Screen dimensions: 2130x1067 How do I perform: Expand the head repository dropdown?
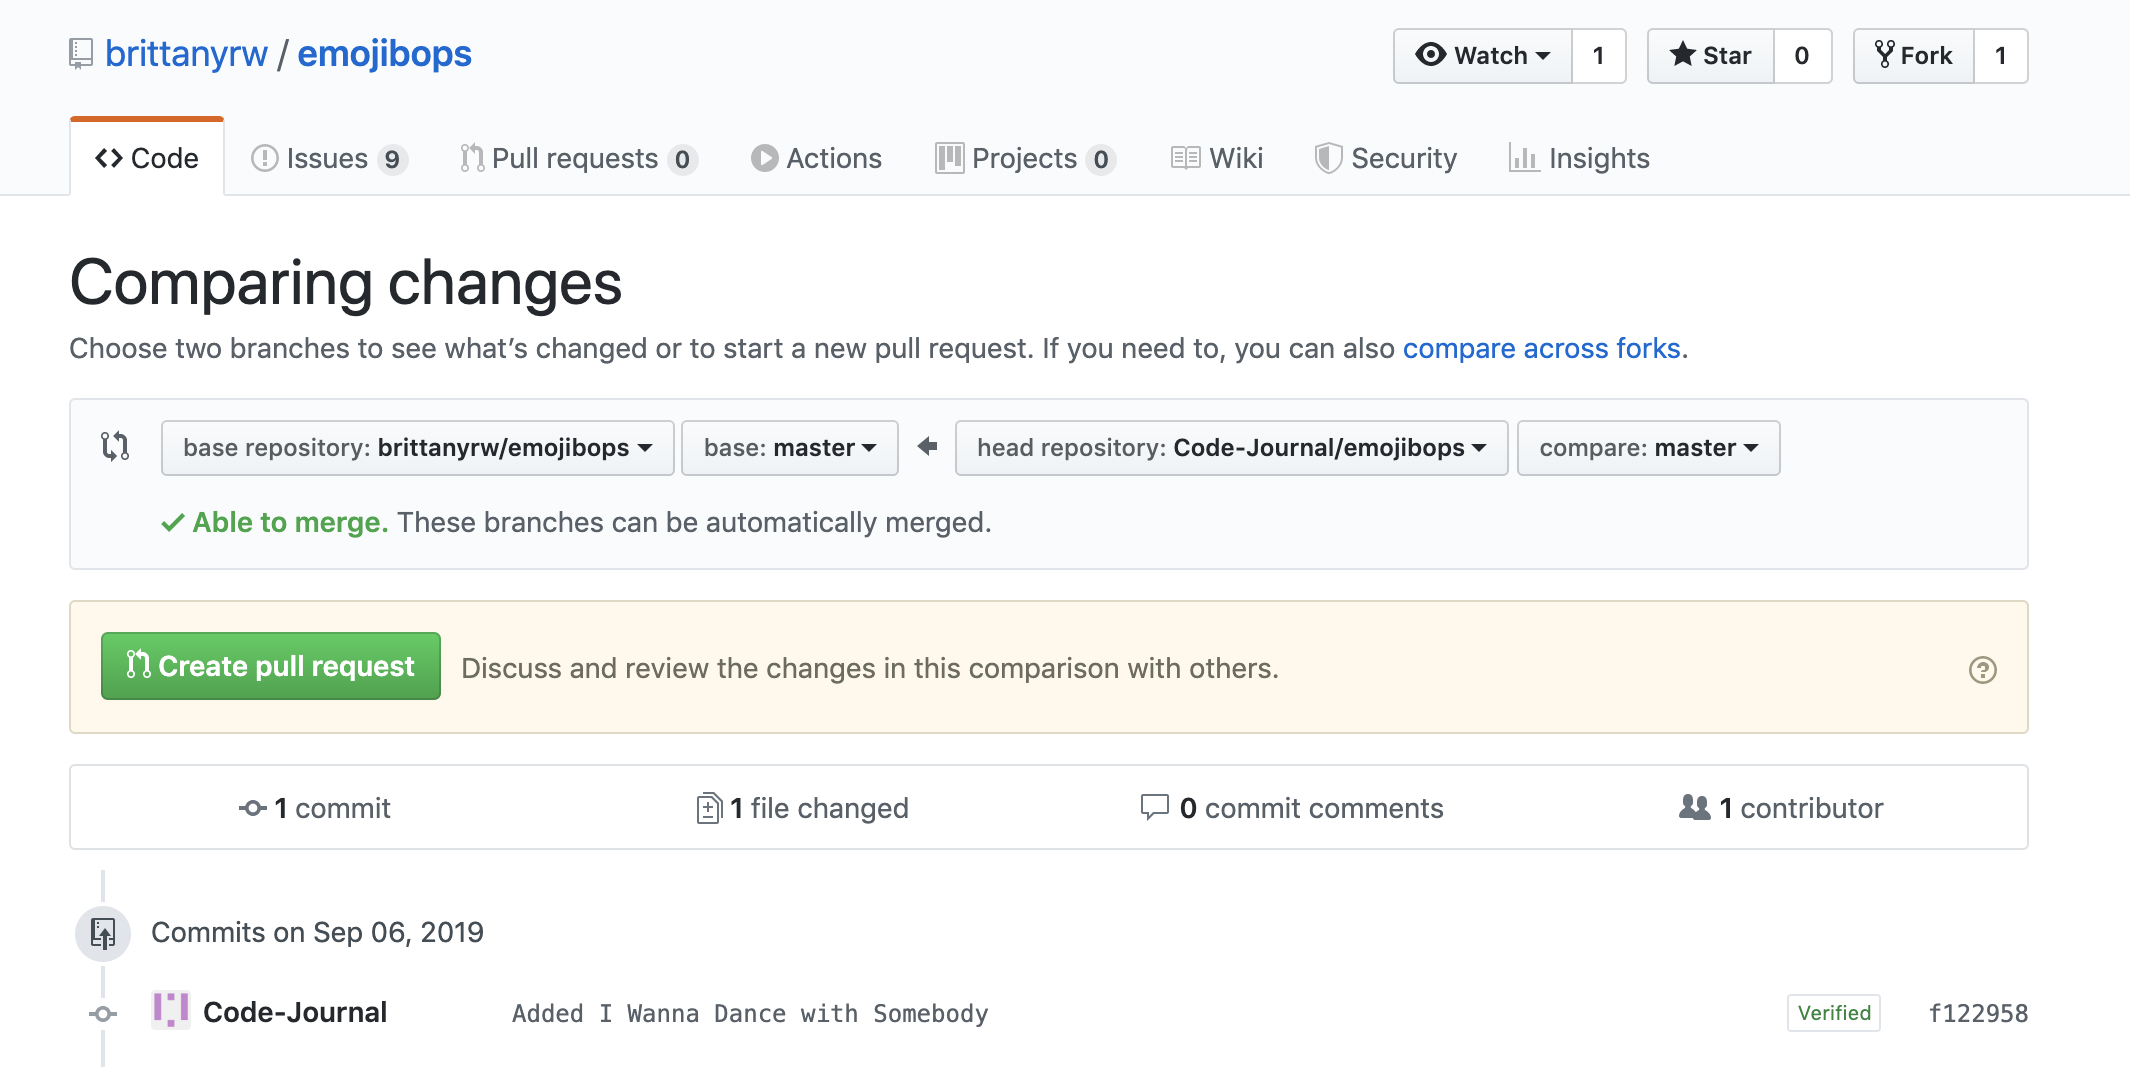click(1230, 448)
